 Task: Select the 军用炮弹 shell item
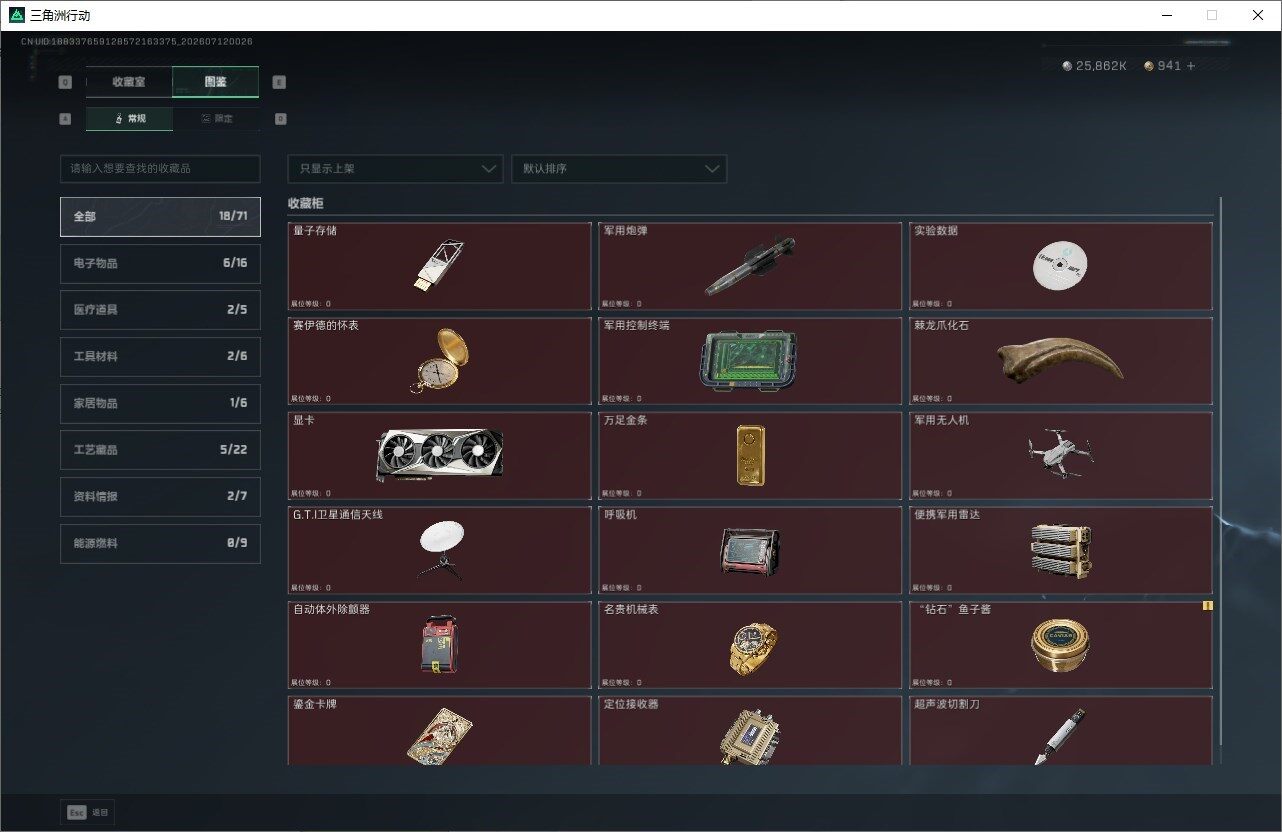tap(750, 266)
